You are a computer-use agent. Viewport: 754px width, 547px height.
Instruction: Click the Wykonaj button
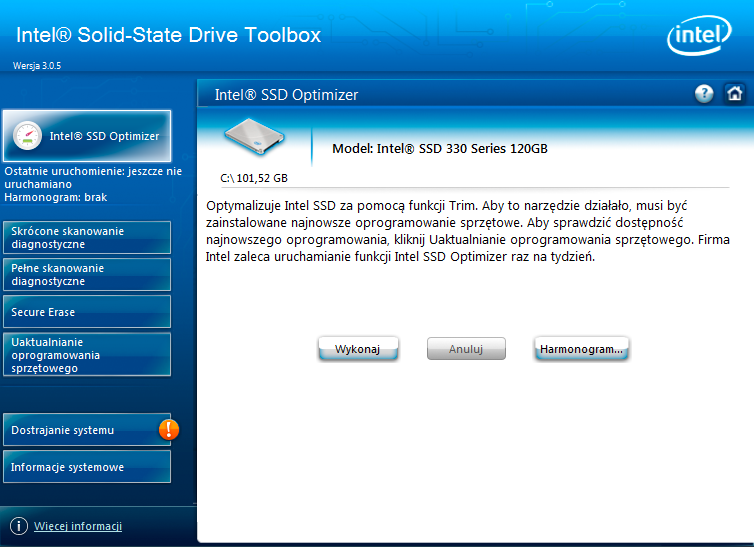coord(358,348)
